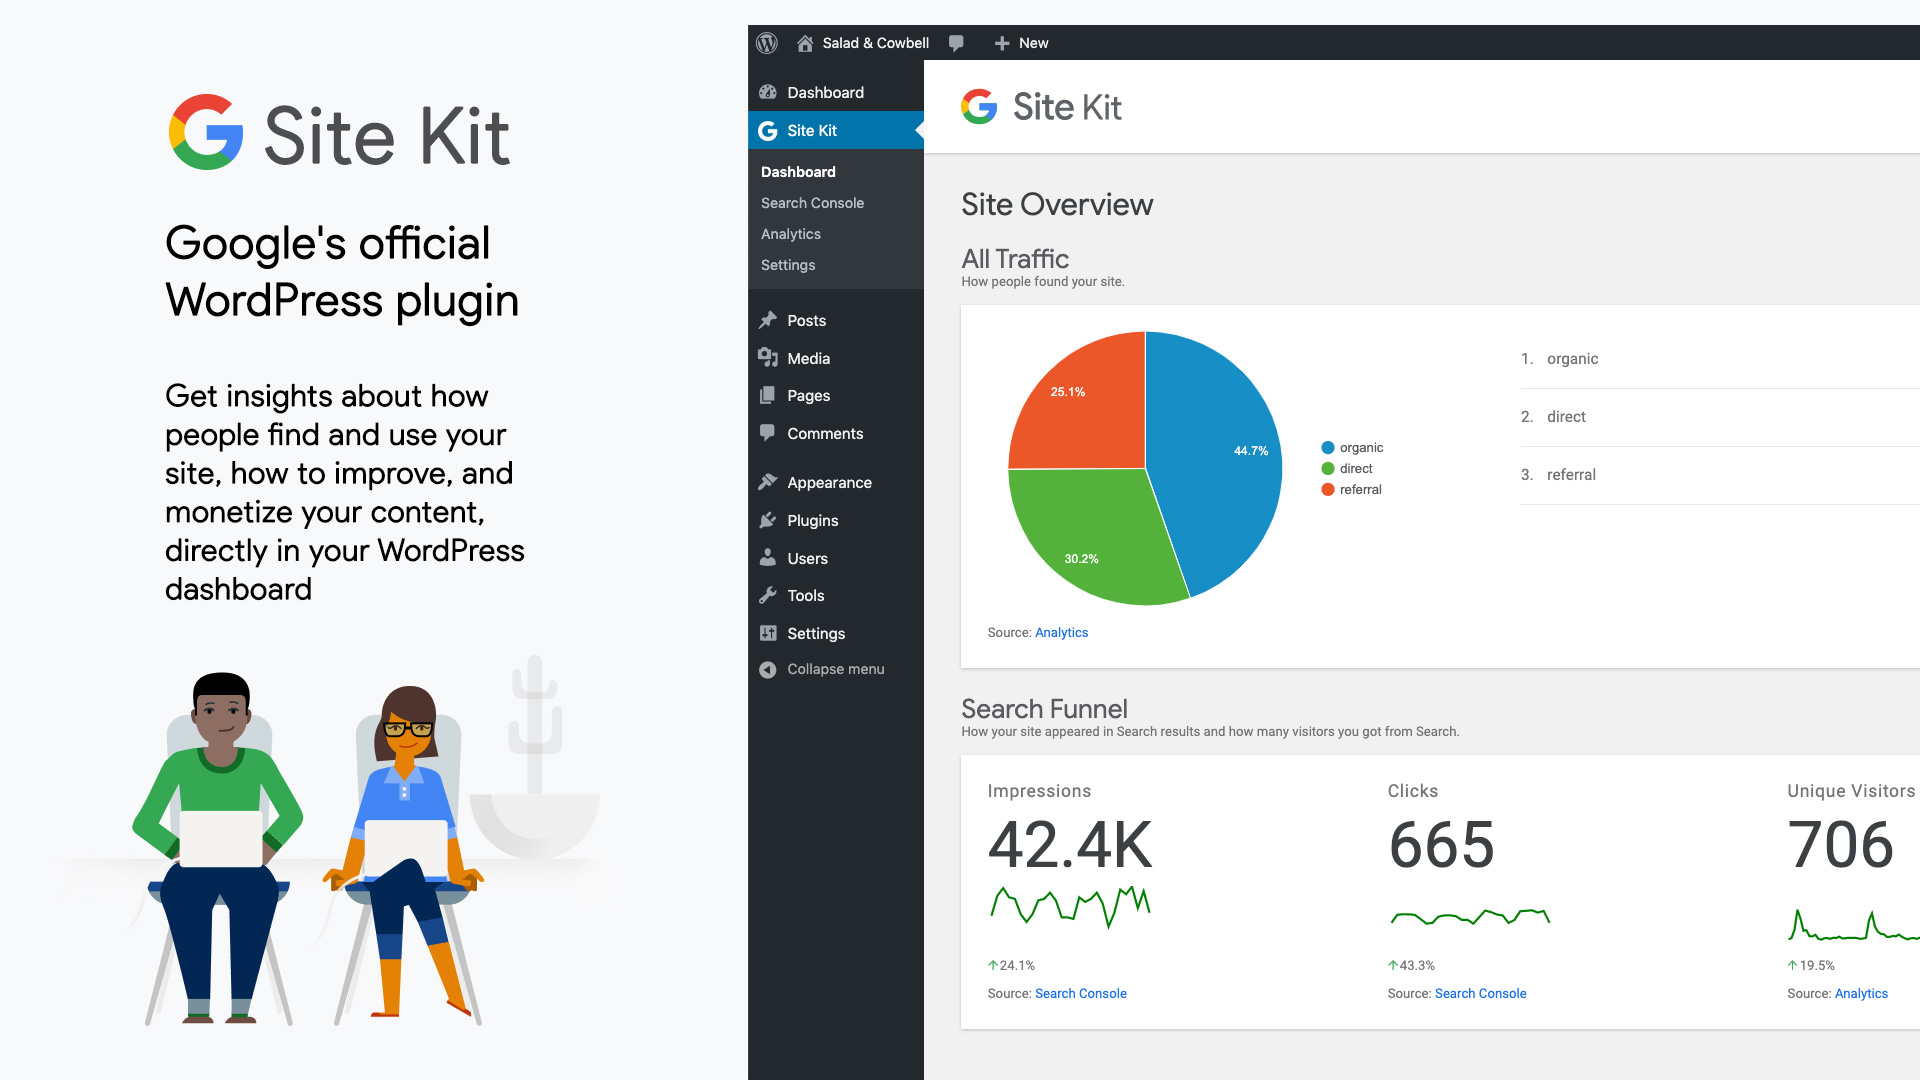Viewport: 1920px width, 1080px height.
Task: Click the referral legend red dot
Action: [1328, 489]
